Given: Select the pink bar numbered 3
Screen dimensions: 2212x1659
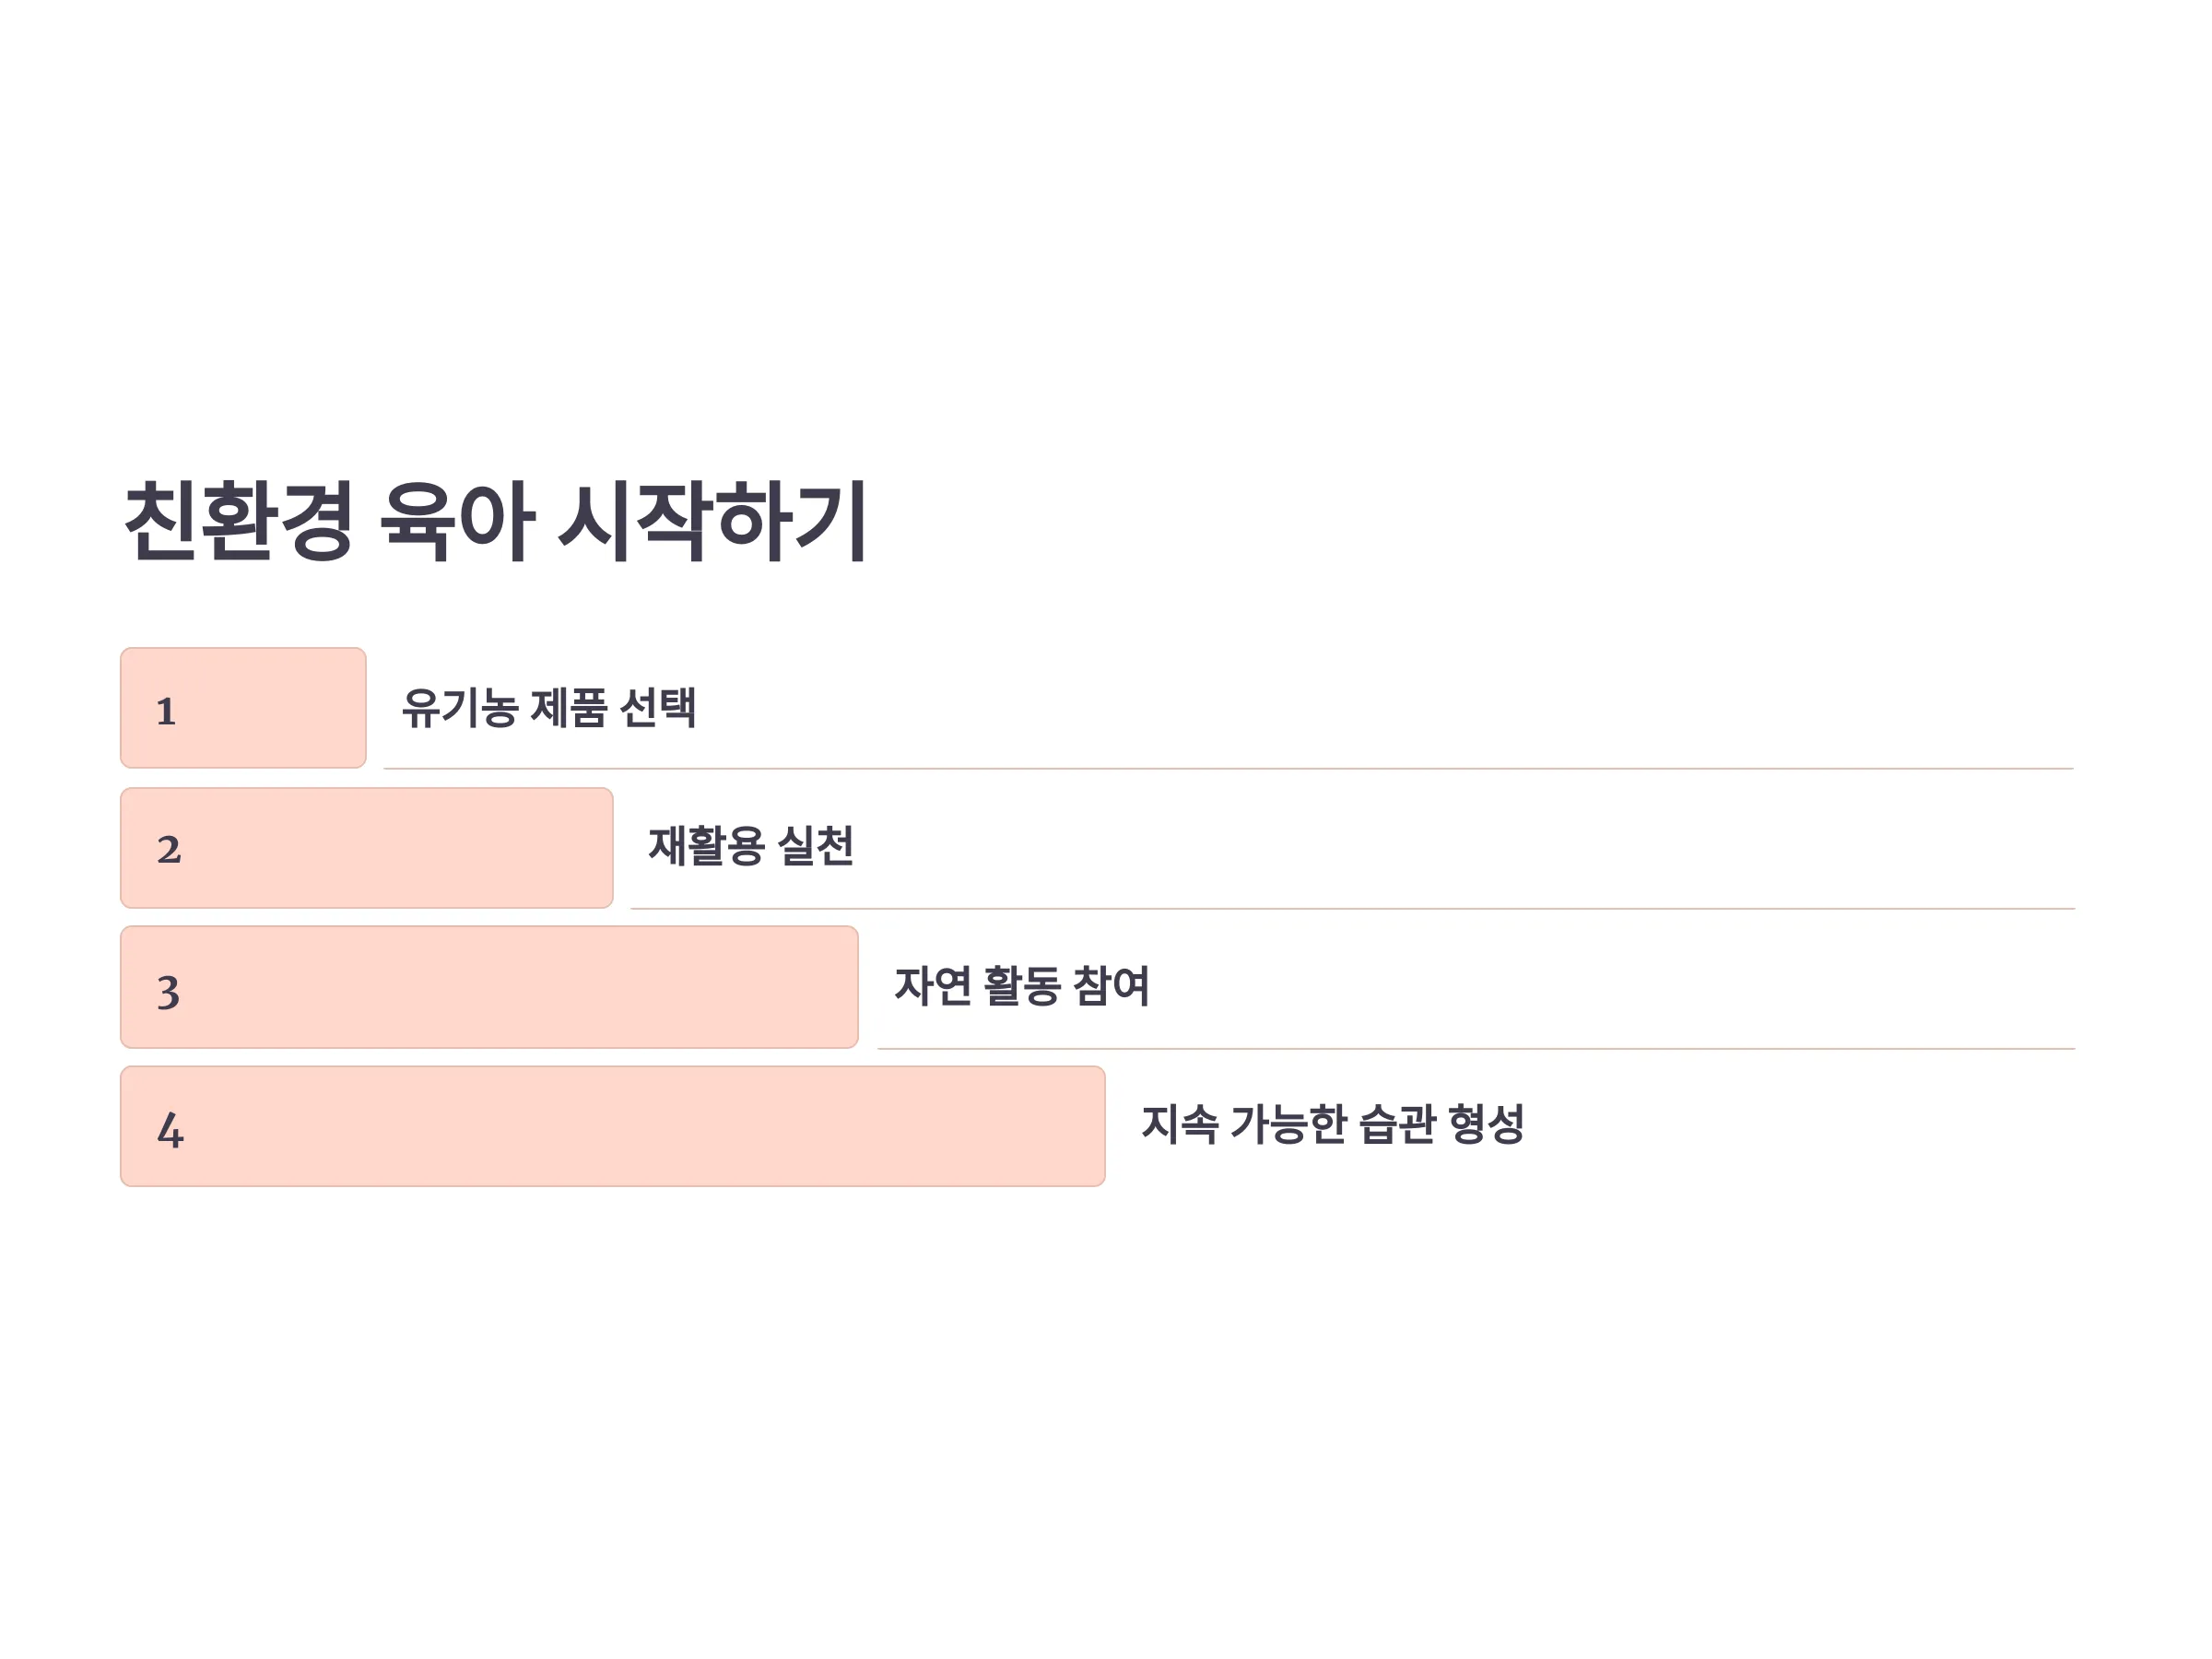Looking at the screenshot, I should [490, 987].
